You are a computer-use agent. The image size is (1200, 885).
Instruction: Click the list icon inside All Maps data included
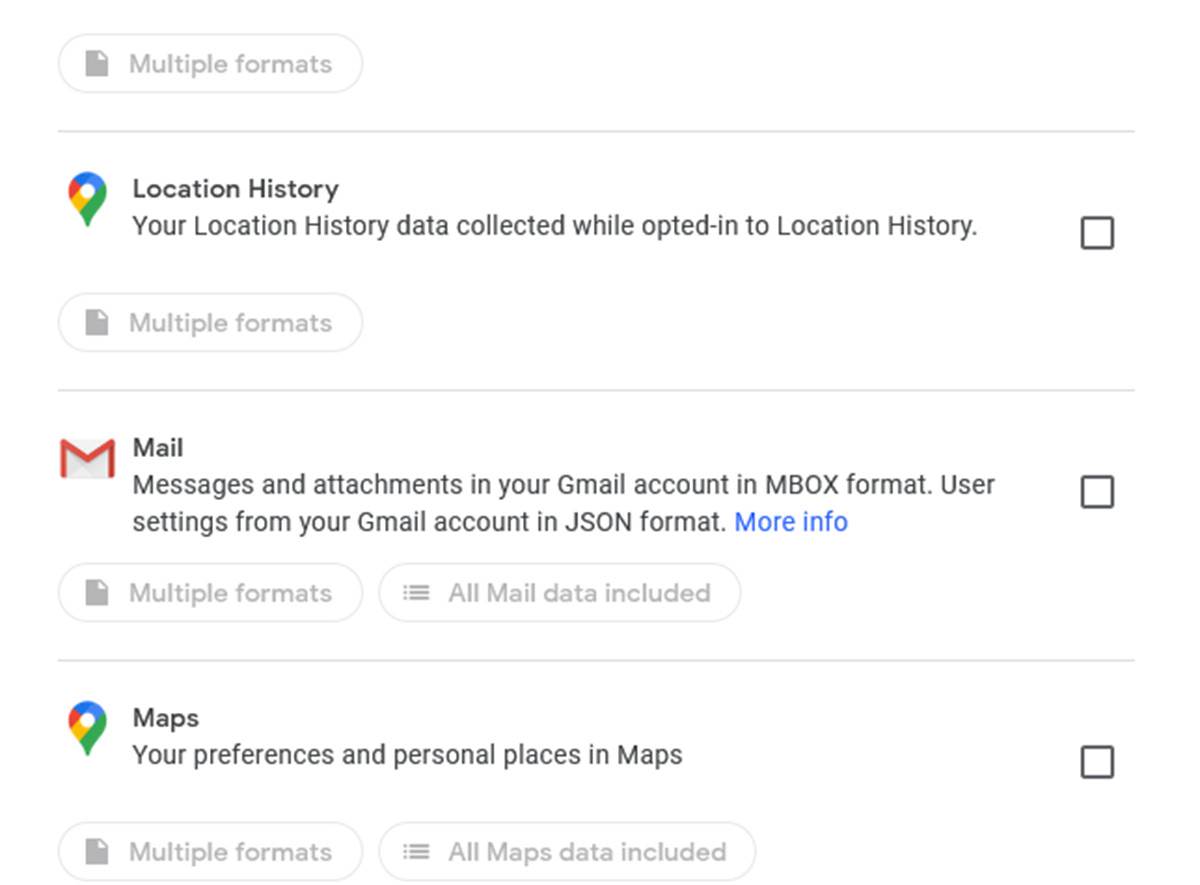click(x=415, y=852)
